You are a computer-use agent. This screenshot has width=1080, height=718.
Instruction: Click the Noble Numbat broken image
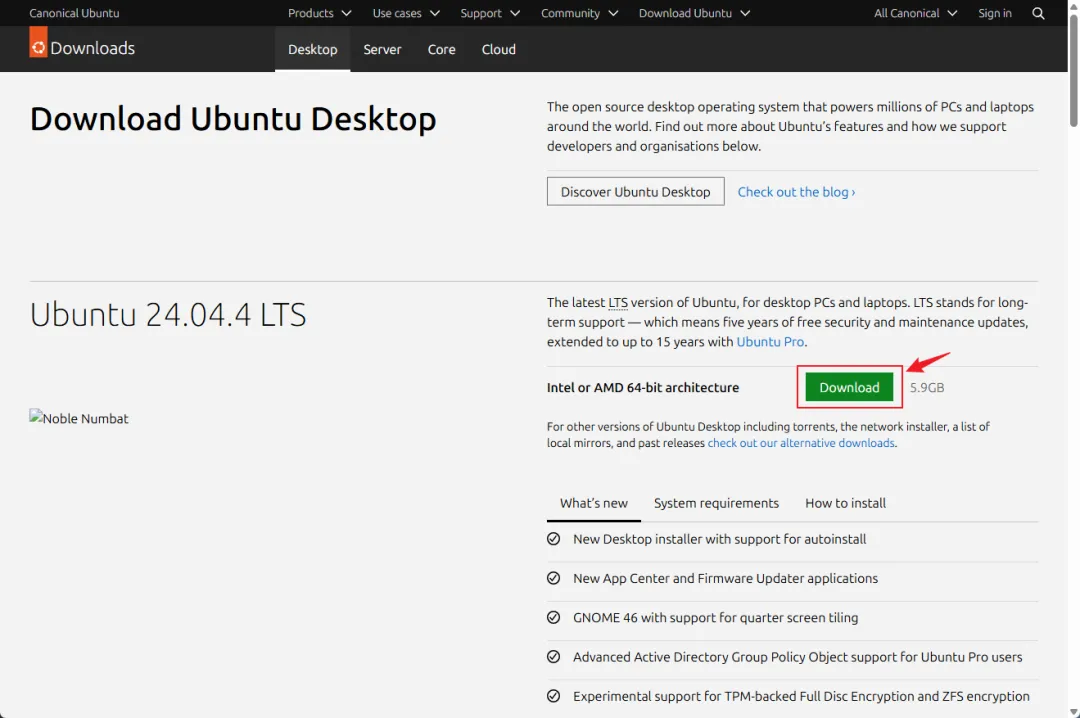point(79,418)
